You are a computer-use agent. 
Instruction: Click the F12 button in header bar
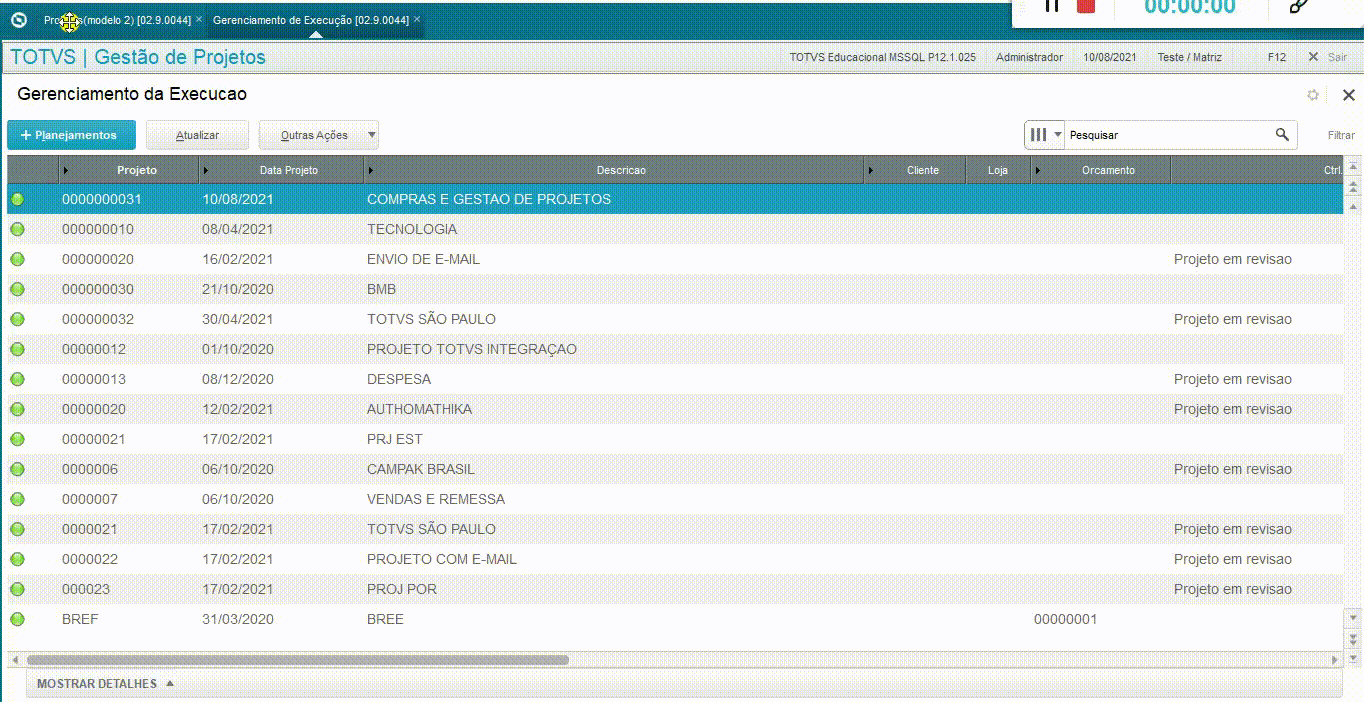(1277, 57)
